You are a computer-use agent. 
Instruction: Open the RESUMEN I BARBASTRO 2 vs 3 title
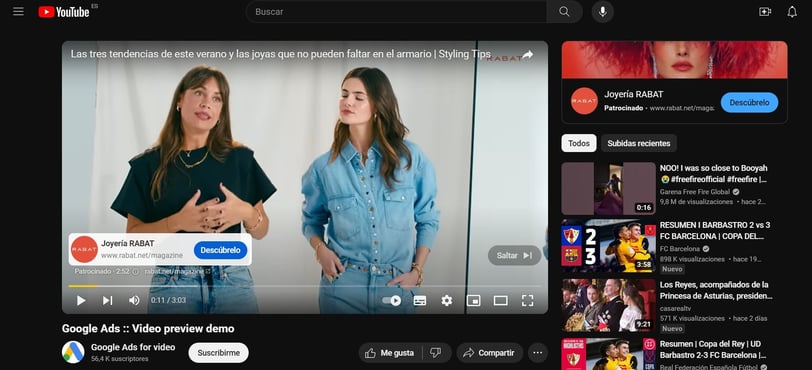(x=715, y=231)
